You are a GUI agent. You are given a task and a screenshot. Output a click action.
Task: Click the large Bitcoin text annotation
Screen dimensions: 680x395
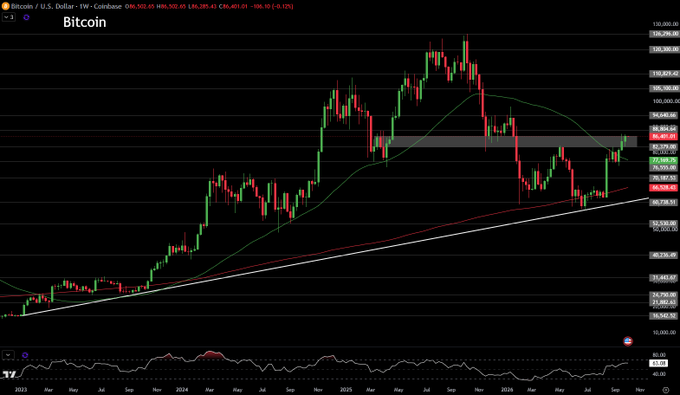pyautogui.click(x=85, y=23)
